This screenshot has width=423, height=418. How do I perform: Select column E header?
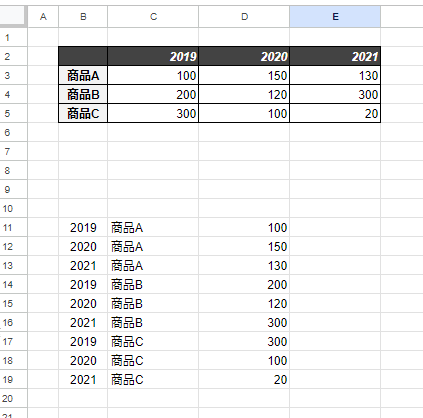[335, 17]
